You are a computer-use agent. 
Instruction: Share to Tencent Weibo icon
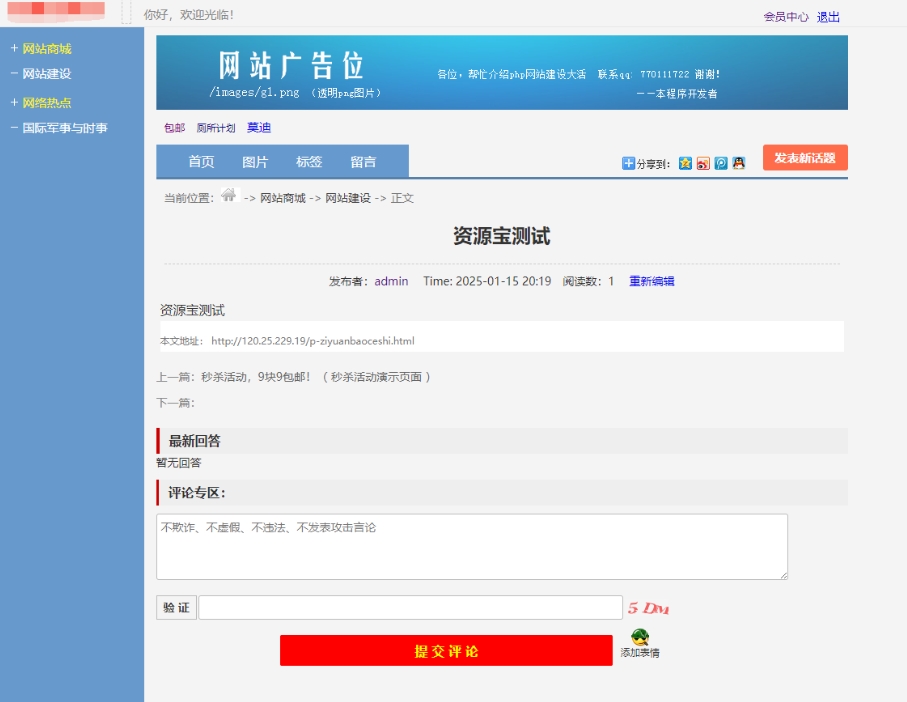721,163
